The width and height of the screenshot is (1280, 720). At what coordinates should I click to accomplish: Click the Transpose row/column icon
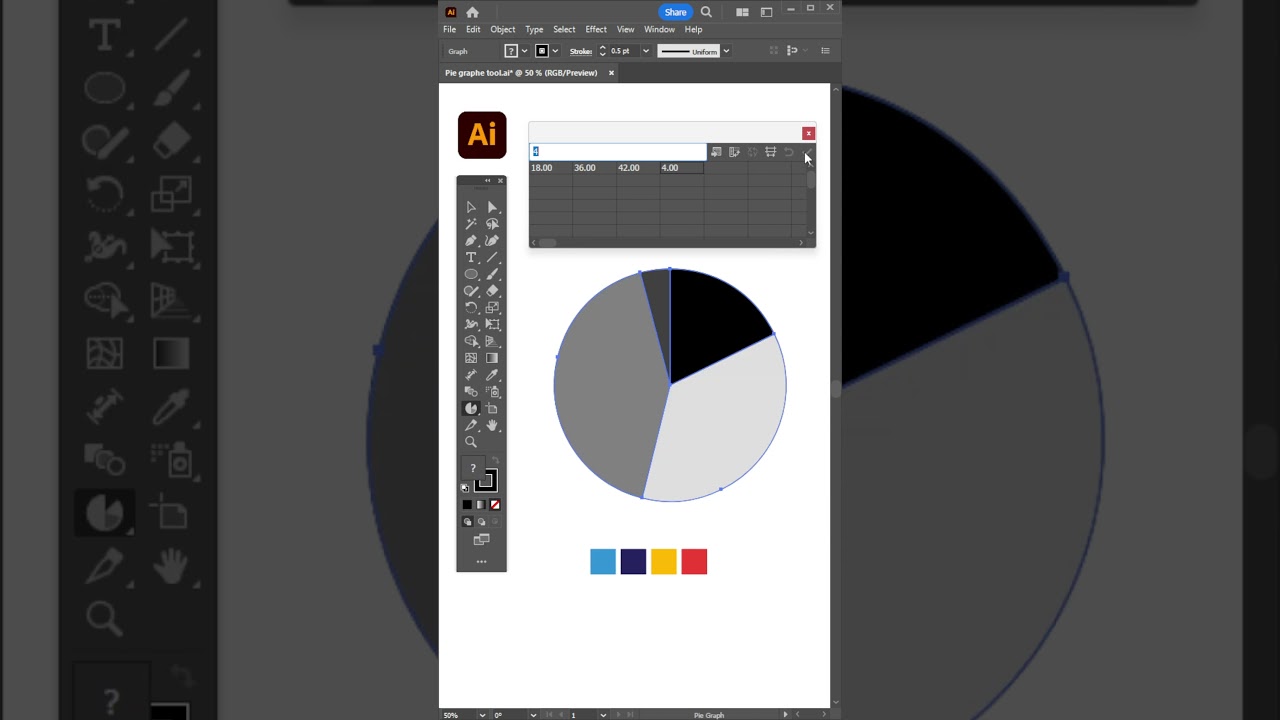734,152
